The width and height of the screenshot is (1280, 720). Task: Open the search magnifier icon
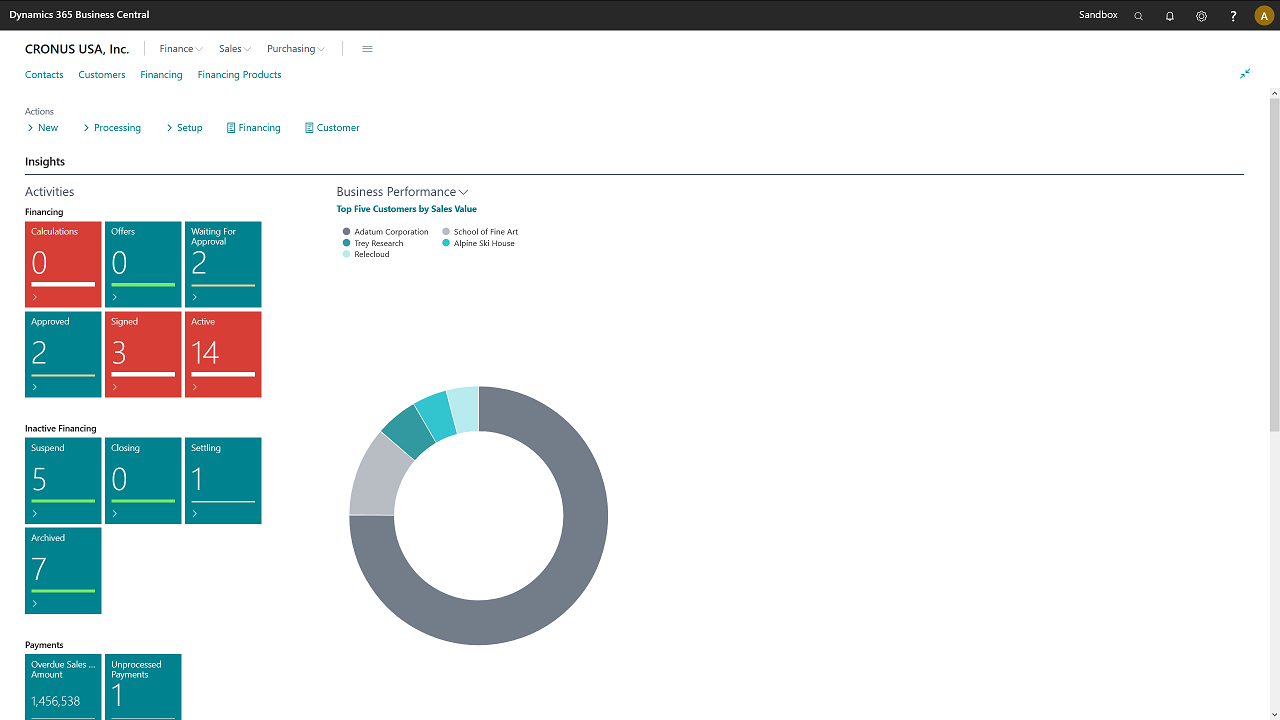1138,16
